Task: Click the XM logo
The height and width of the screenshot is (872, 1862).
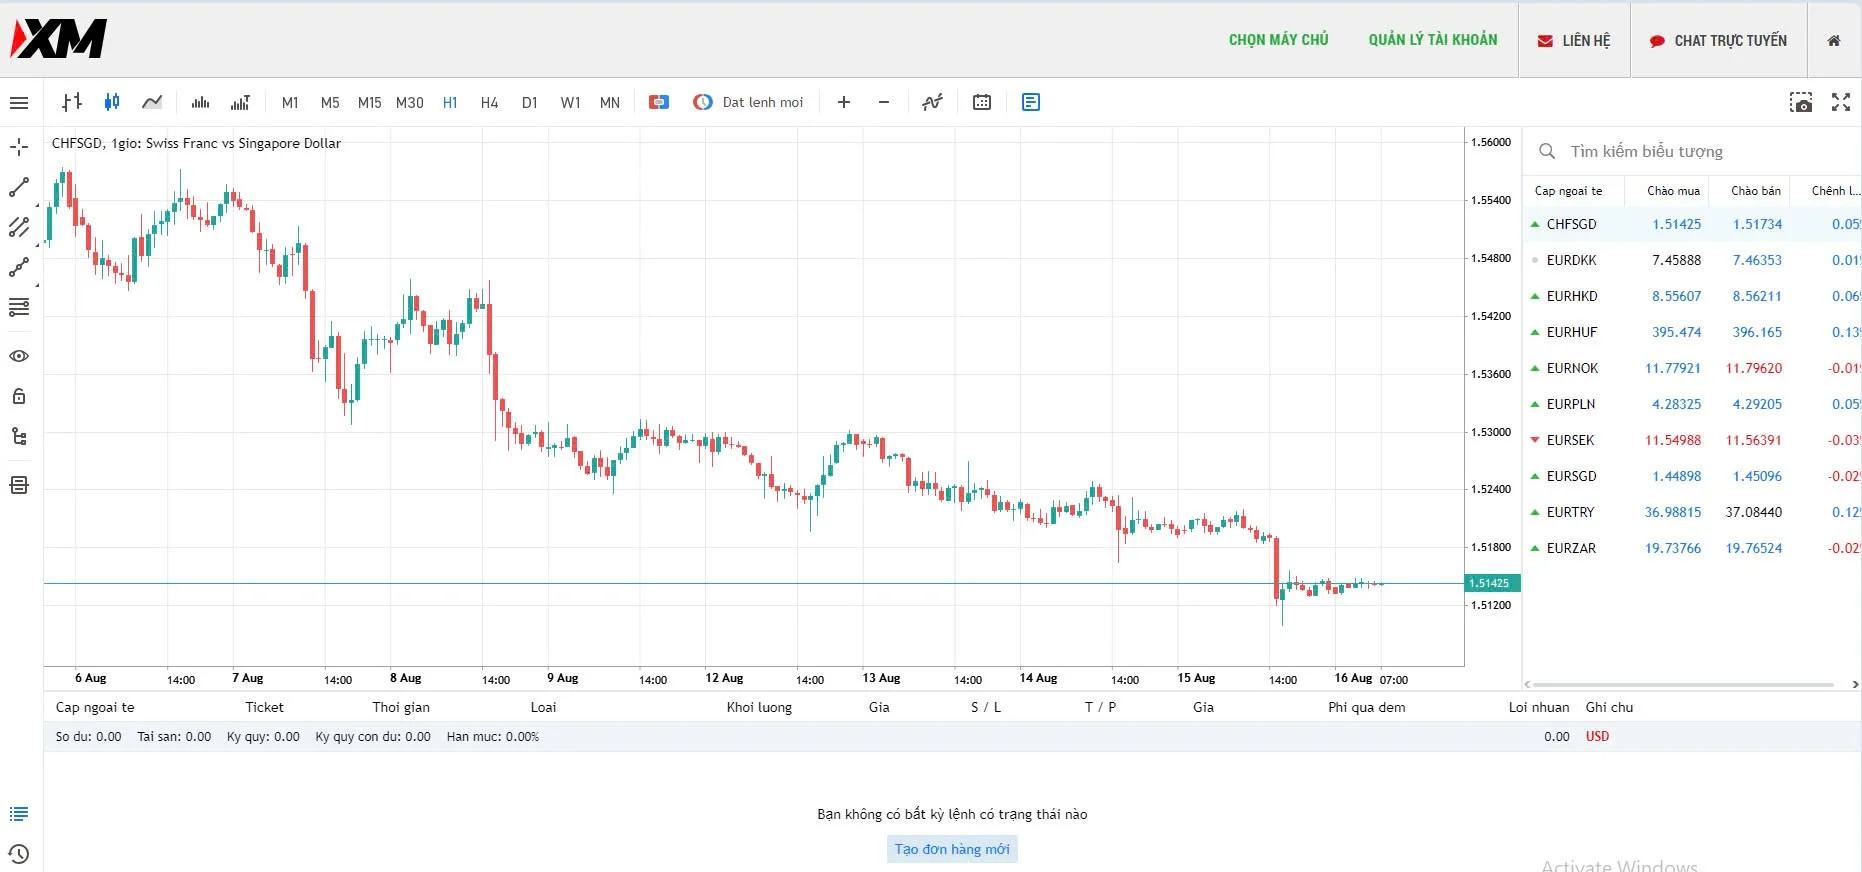Action: [58, 39]
